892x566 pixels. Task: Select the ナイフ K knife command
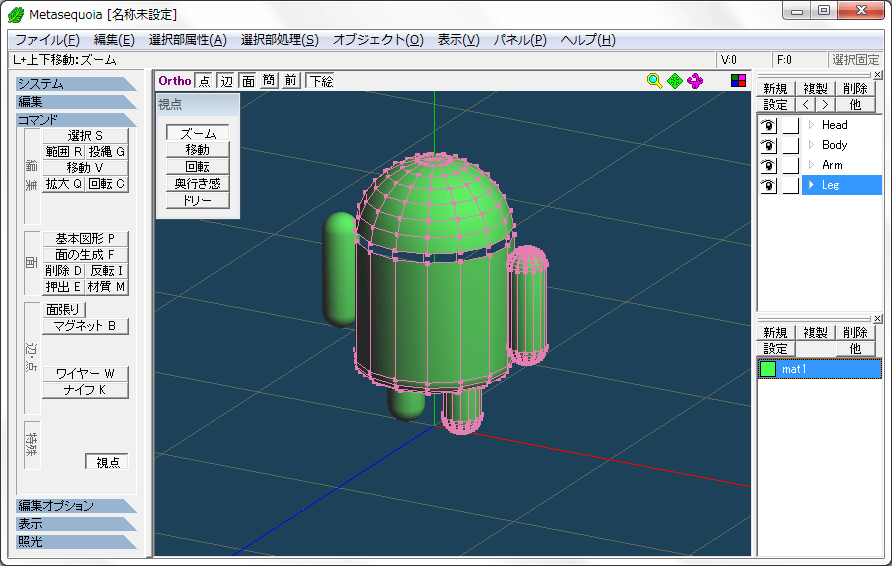(x=85, y=390)
